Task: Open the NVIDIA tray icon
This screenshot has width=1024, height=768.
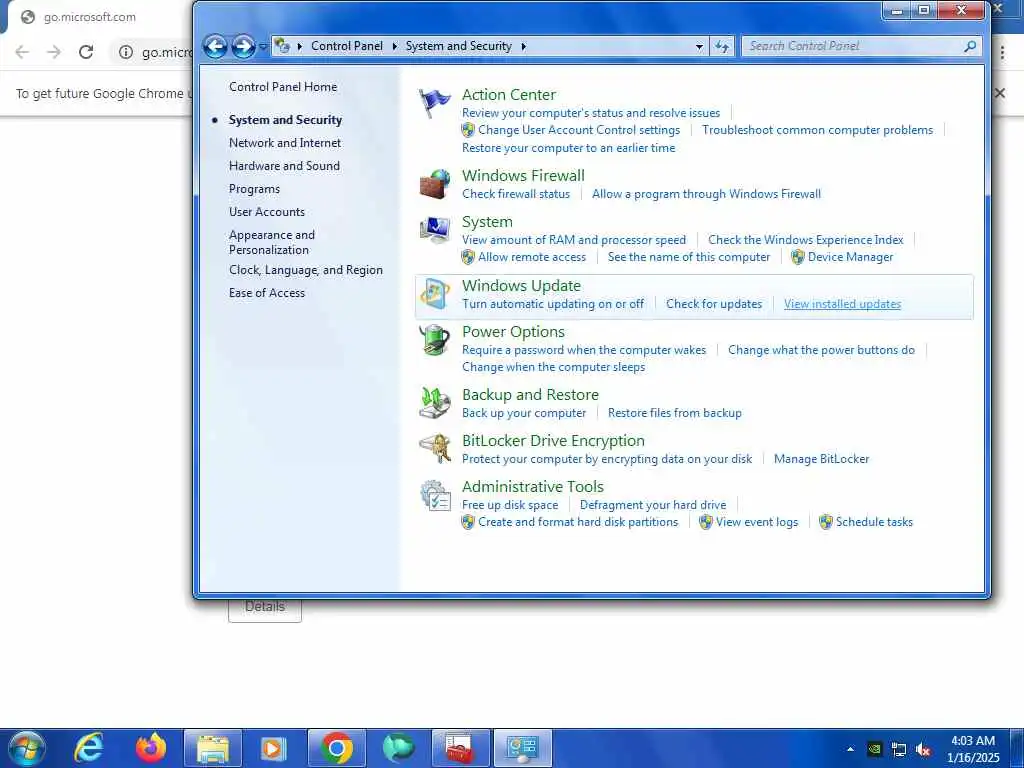Action: point(874,749)
